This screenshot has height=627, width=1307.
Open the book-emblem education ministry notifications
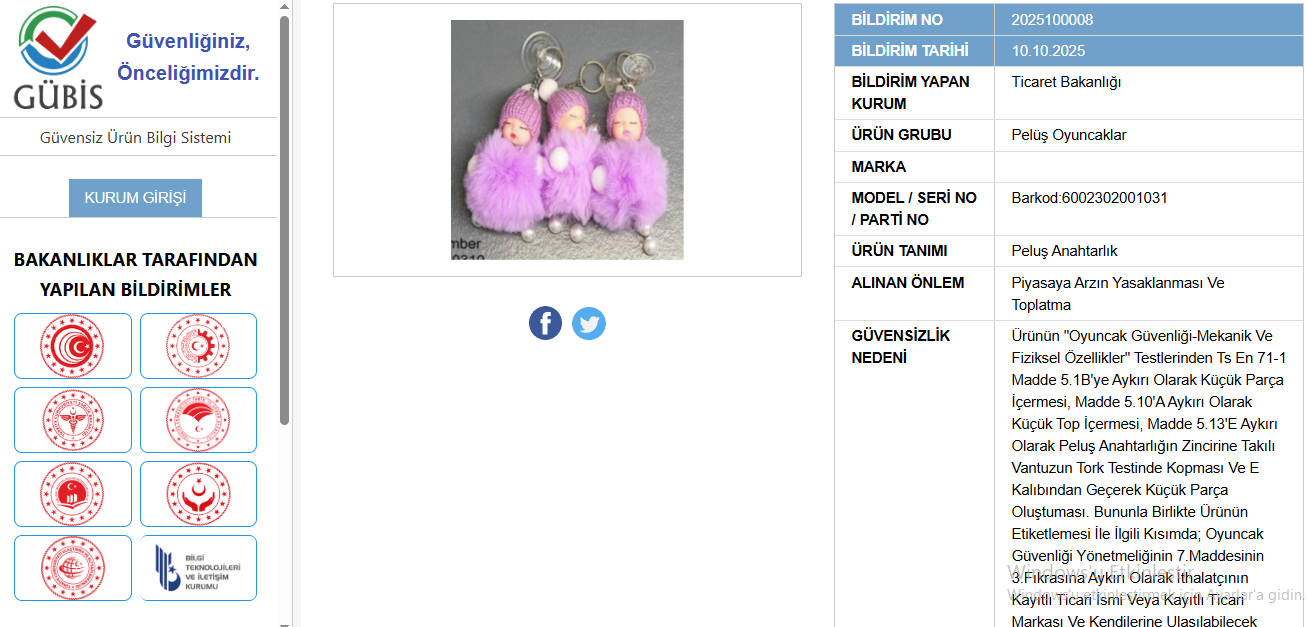(x=73, y=494)
